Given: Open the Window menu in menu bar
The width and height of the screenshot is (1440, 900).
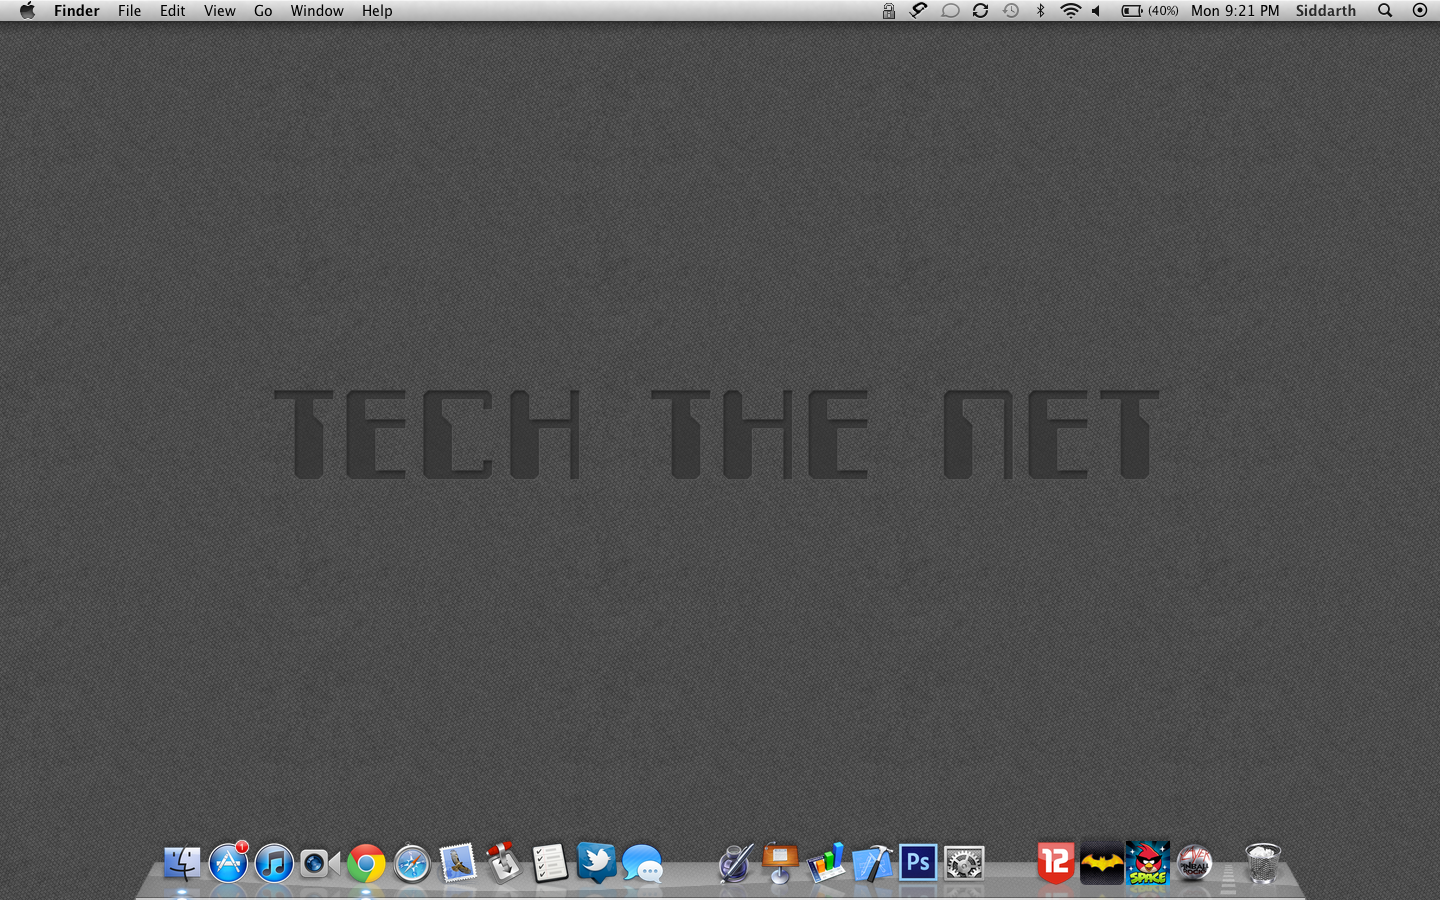Looking at the screenshot, I should (x=317, y=11).
